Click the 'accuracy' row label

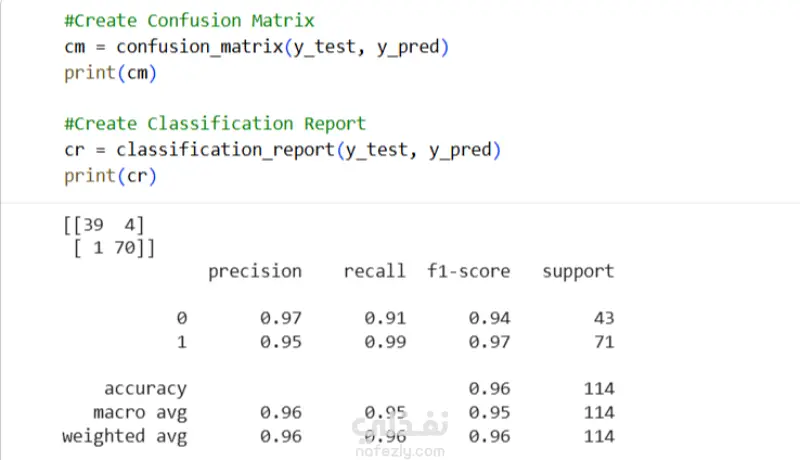[145, 388]
